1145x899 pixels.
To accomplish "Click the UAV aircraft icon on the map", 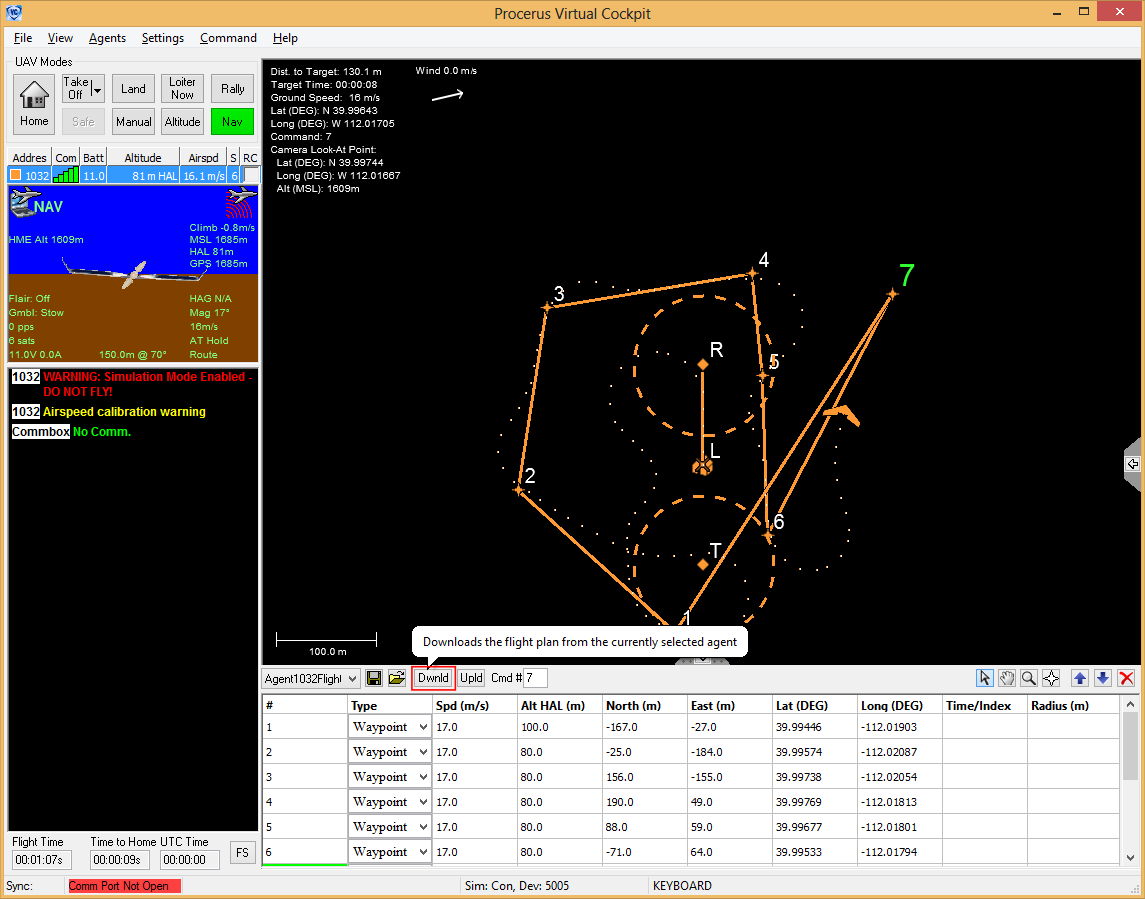I will click(x=841, y=415).
